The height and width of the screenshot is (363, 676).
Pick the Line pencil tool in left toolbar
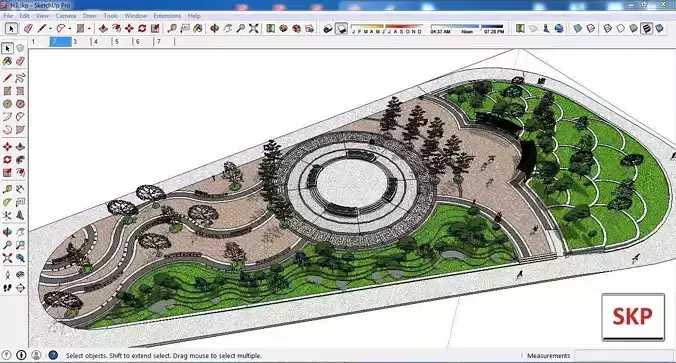[7, 78]
